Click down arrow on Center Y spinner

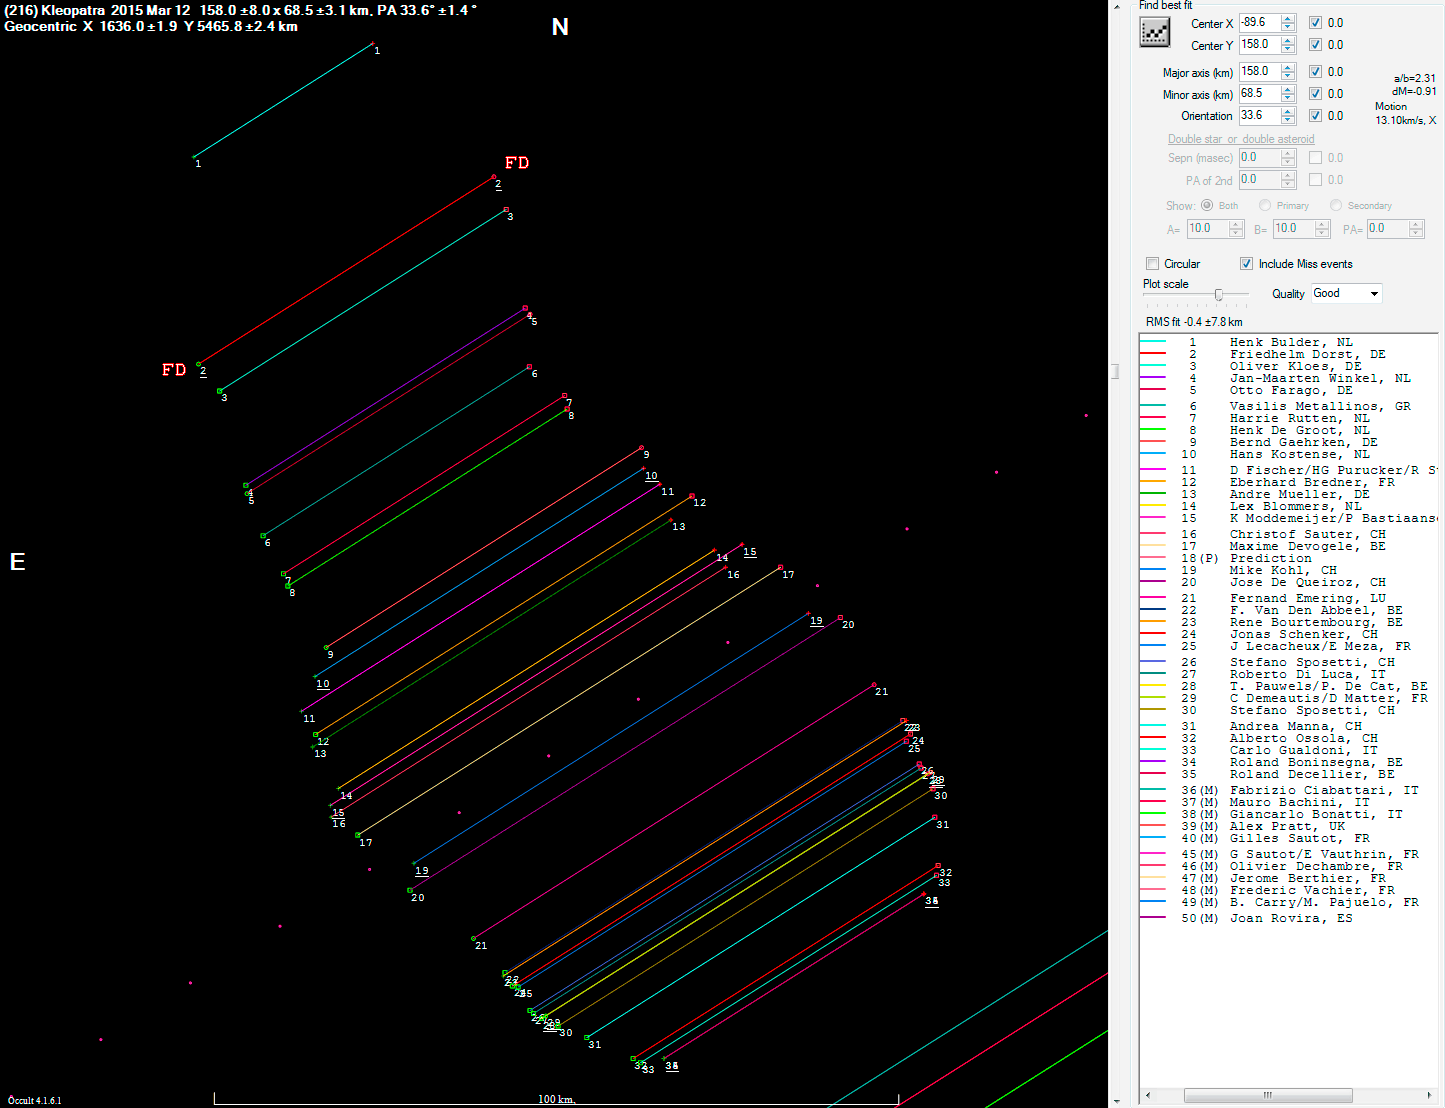pos(1288,49)
